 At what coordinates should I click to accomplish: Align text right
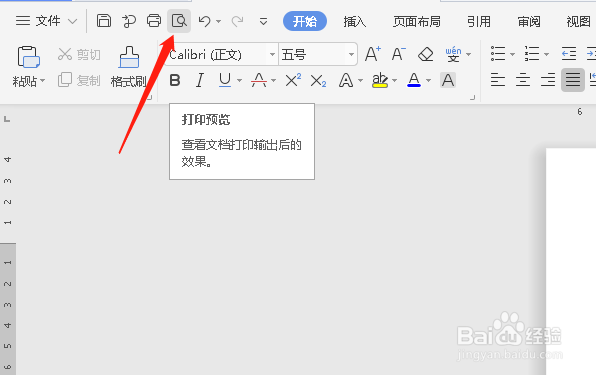(548, 80)
